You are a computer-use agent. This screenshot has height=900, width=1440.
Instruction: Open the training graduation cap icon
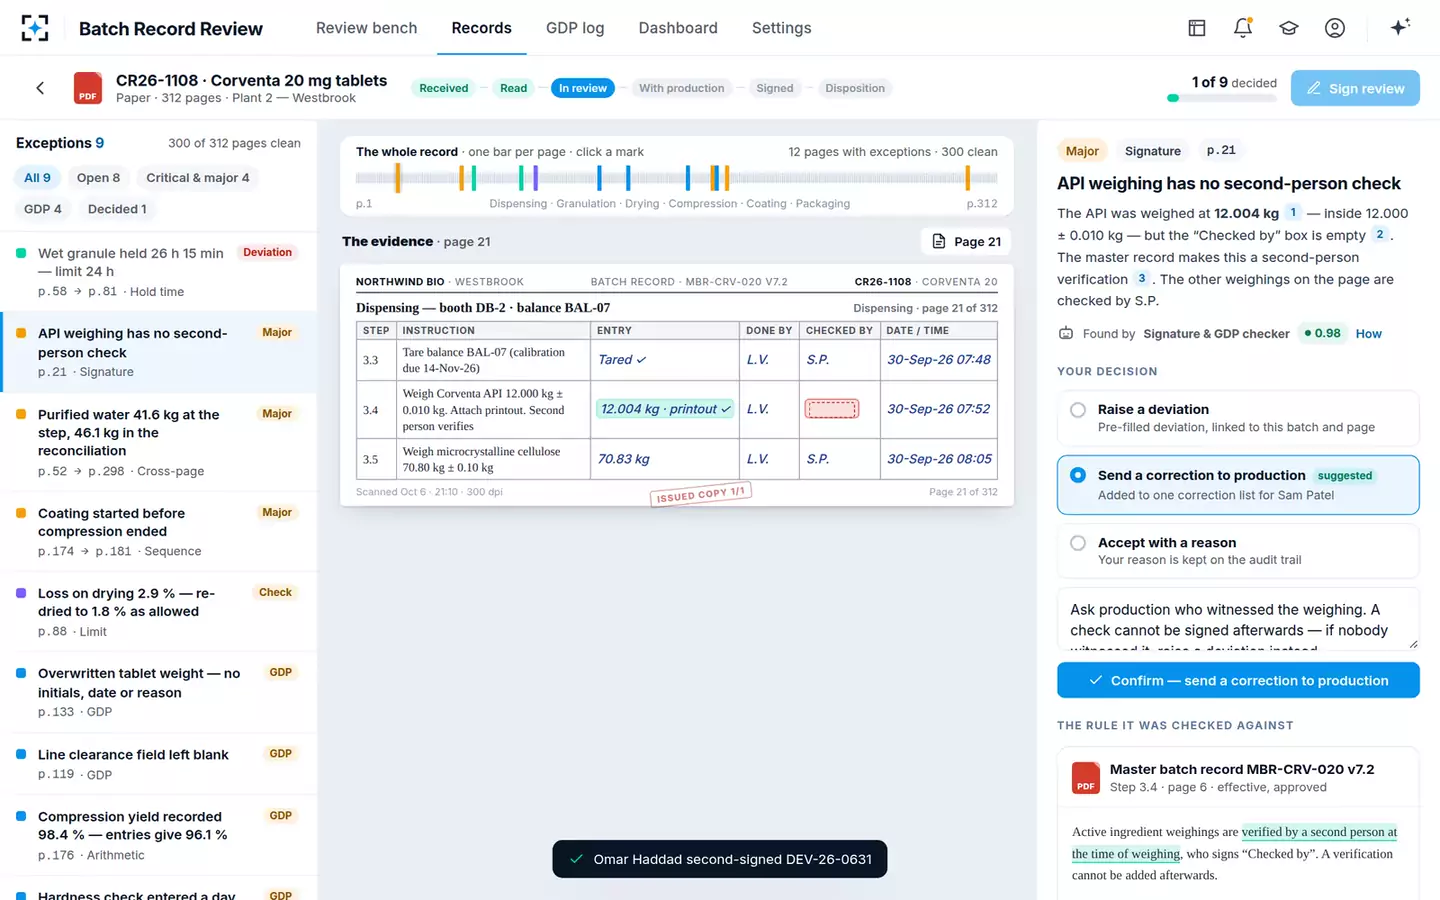coord(1289,28)
